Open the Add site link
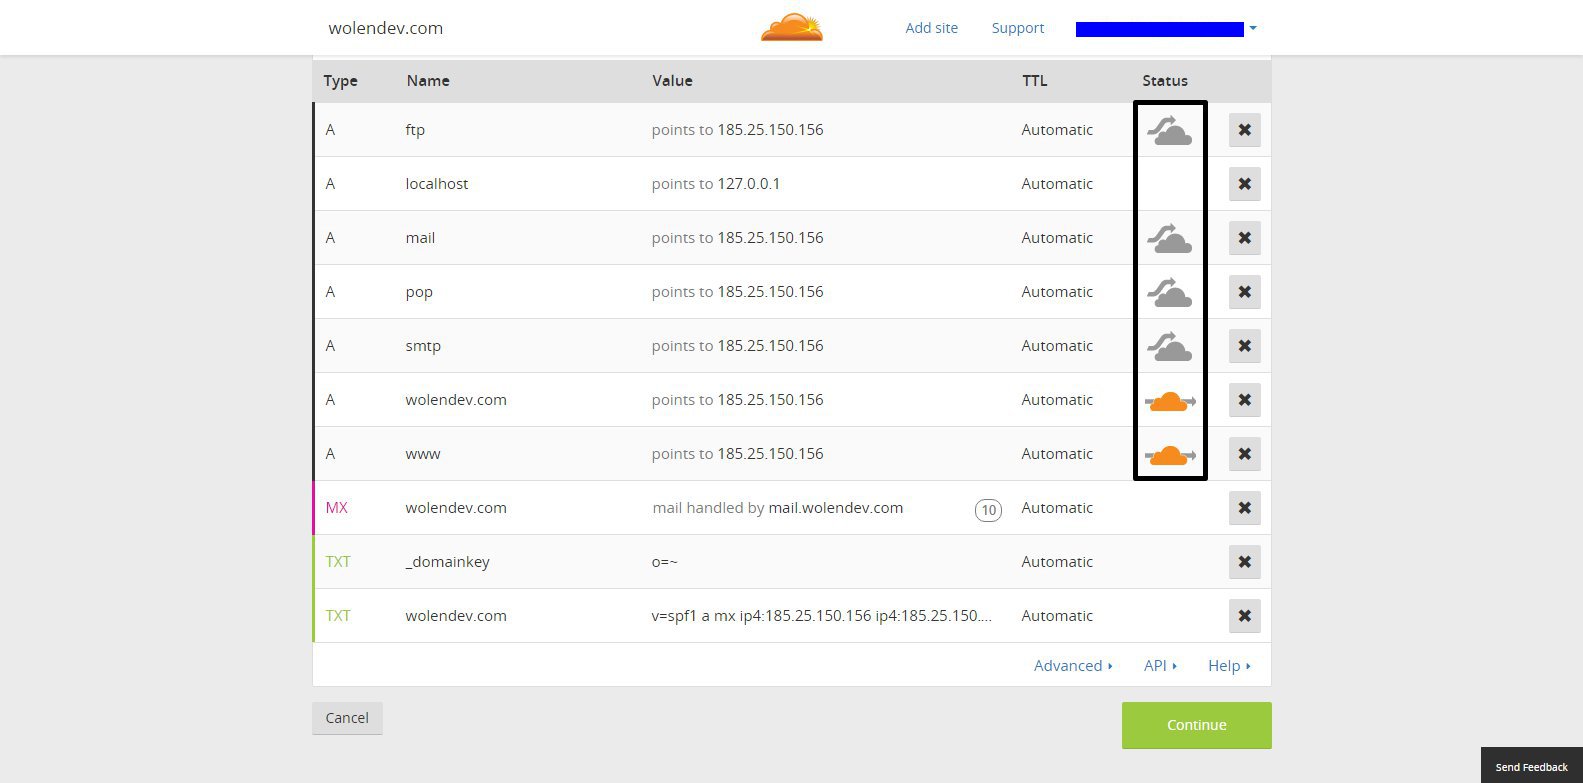This screenshot has width=1583, height=783. click(931, 28)
